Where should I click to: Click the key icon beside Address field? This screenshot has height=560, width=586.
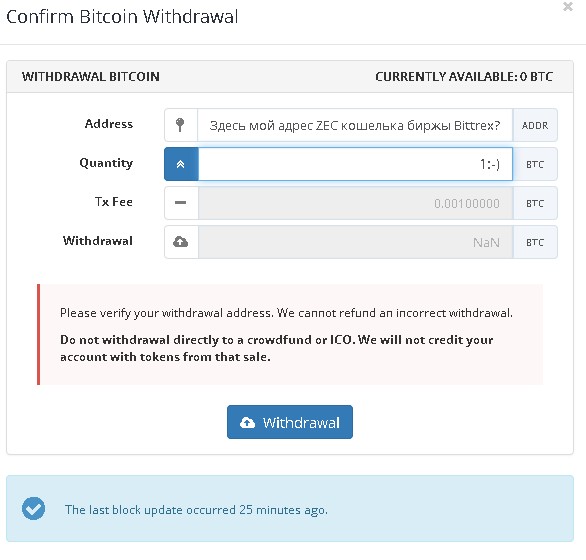coord(180,125)
